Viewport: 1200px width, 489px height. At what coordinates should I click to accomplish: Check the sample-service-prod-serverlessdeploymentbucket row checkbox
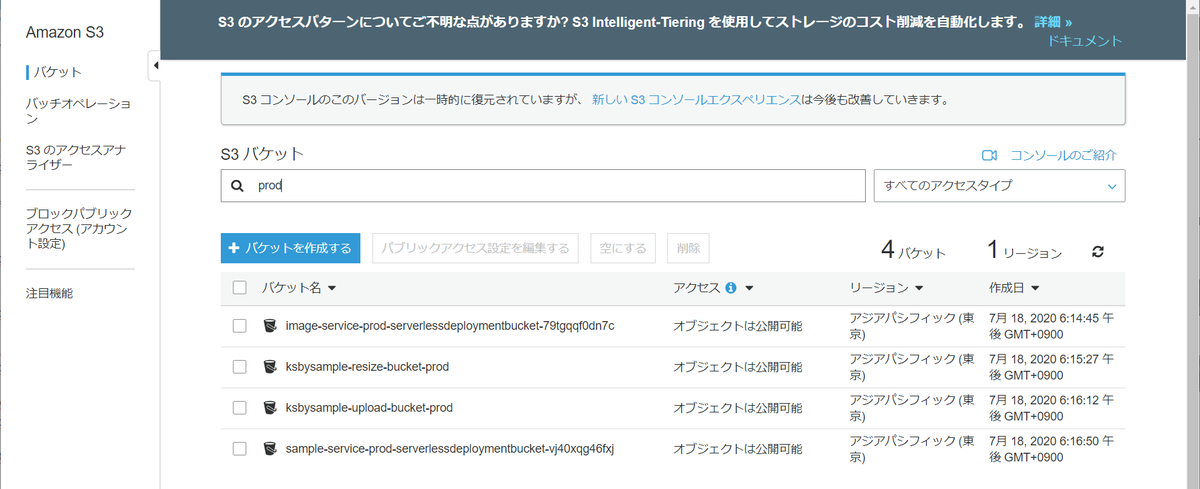tap(239, 449)
